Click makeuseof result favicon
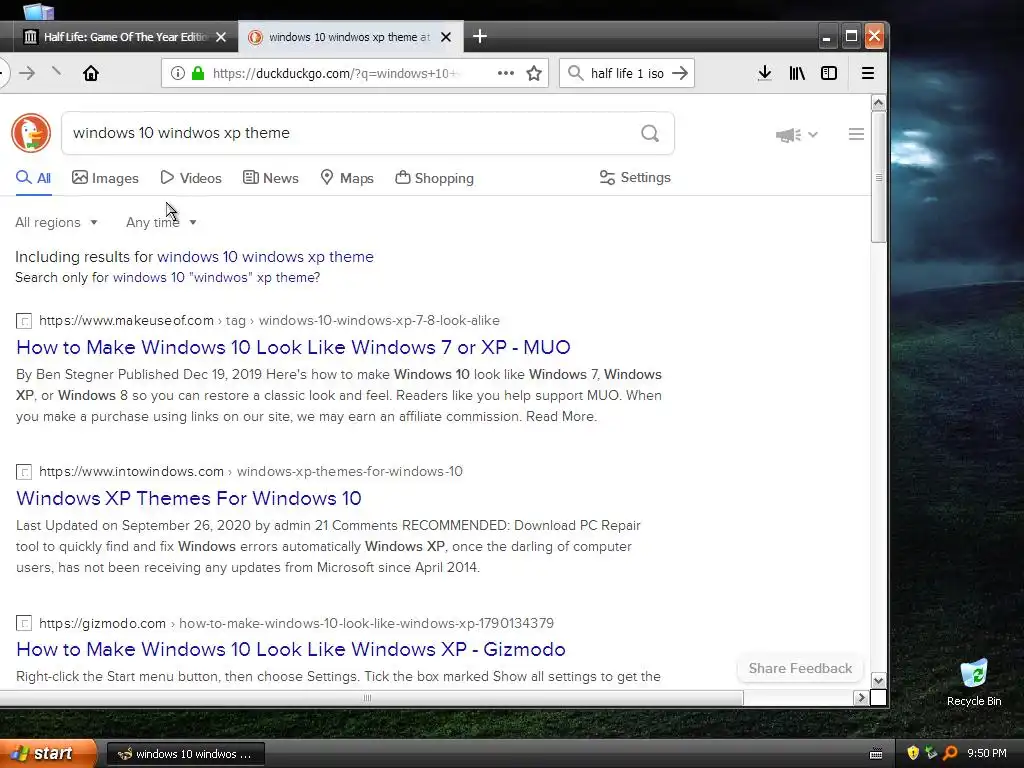The width and height of the screenshot is (1024, 768). coord(24,321)
